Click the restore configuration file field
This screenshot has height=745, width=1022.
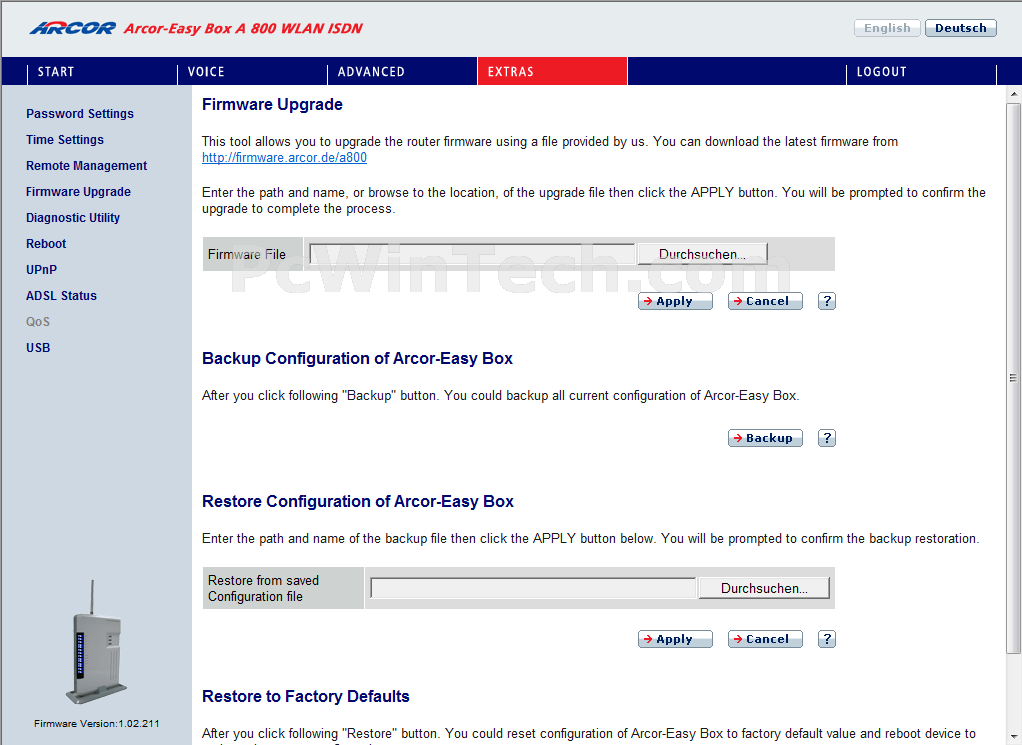click(x=533, y=588)
